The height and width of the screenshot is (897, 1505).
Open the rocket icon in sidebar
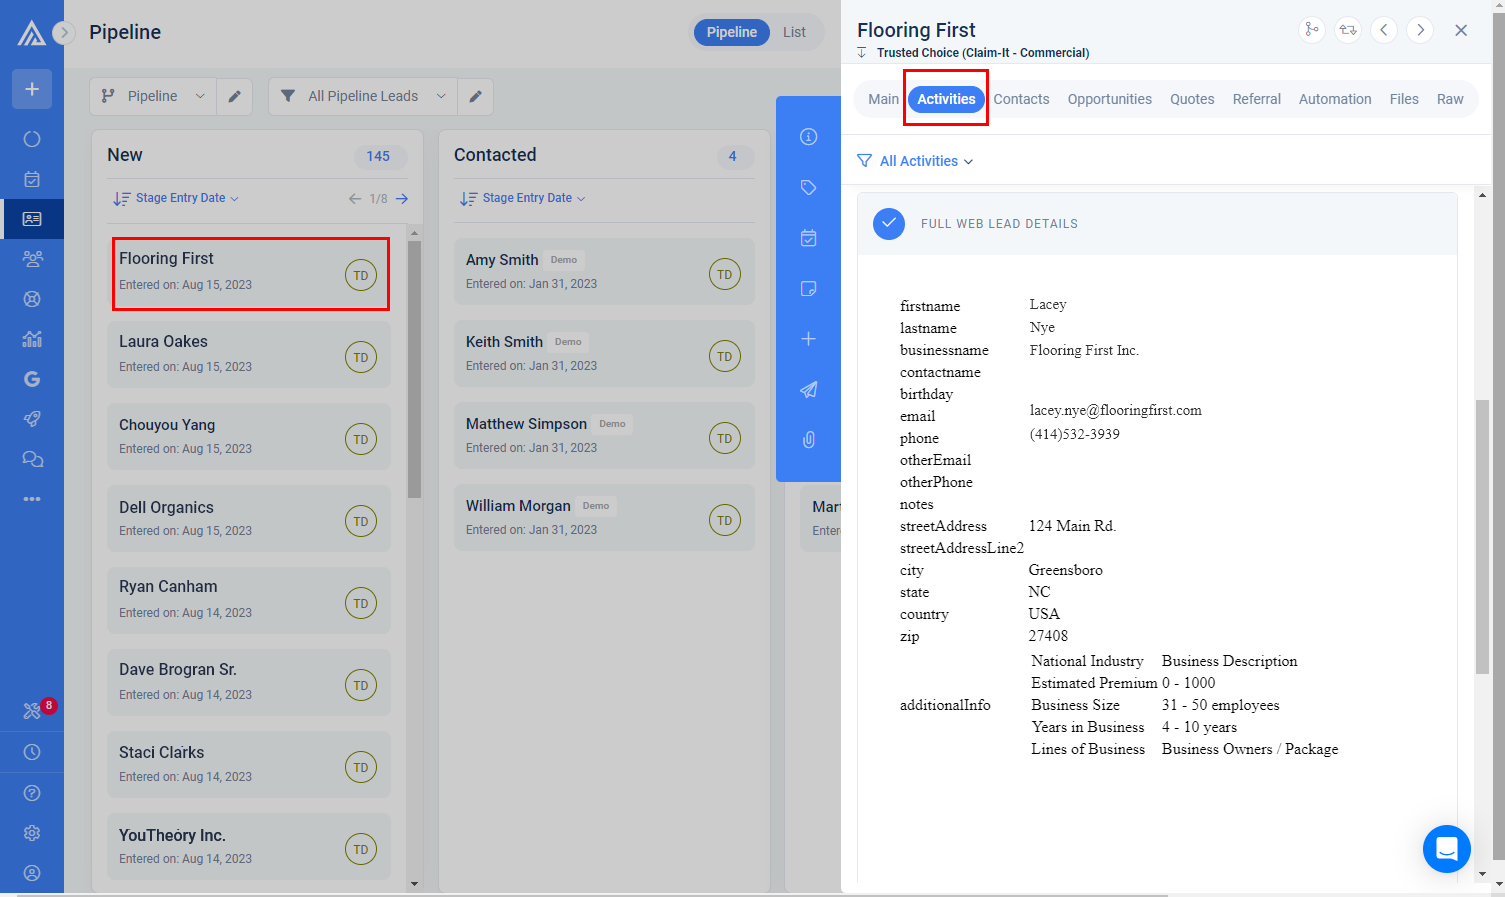(32, 419)
